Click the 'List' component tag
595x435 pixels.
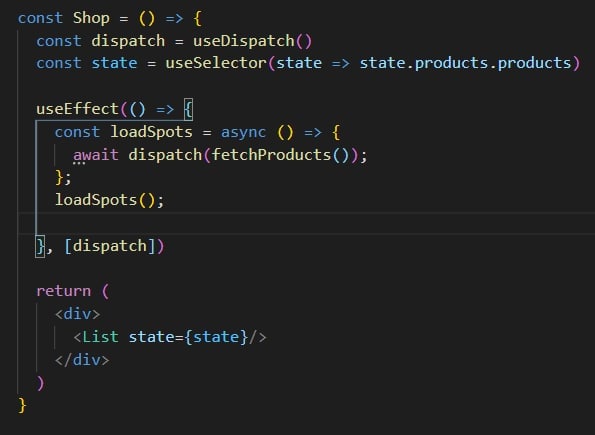click(100, 337)
